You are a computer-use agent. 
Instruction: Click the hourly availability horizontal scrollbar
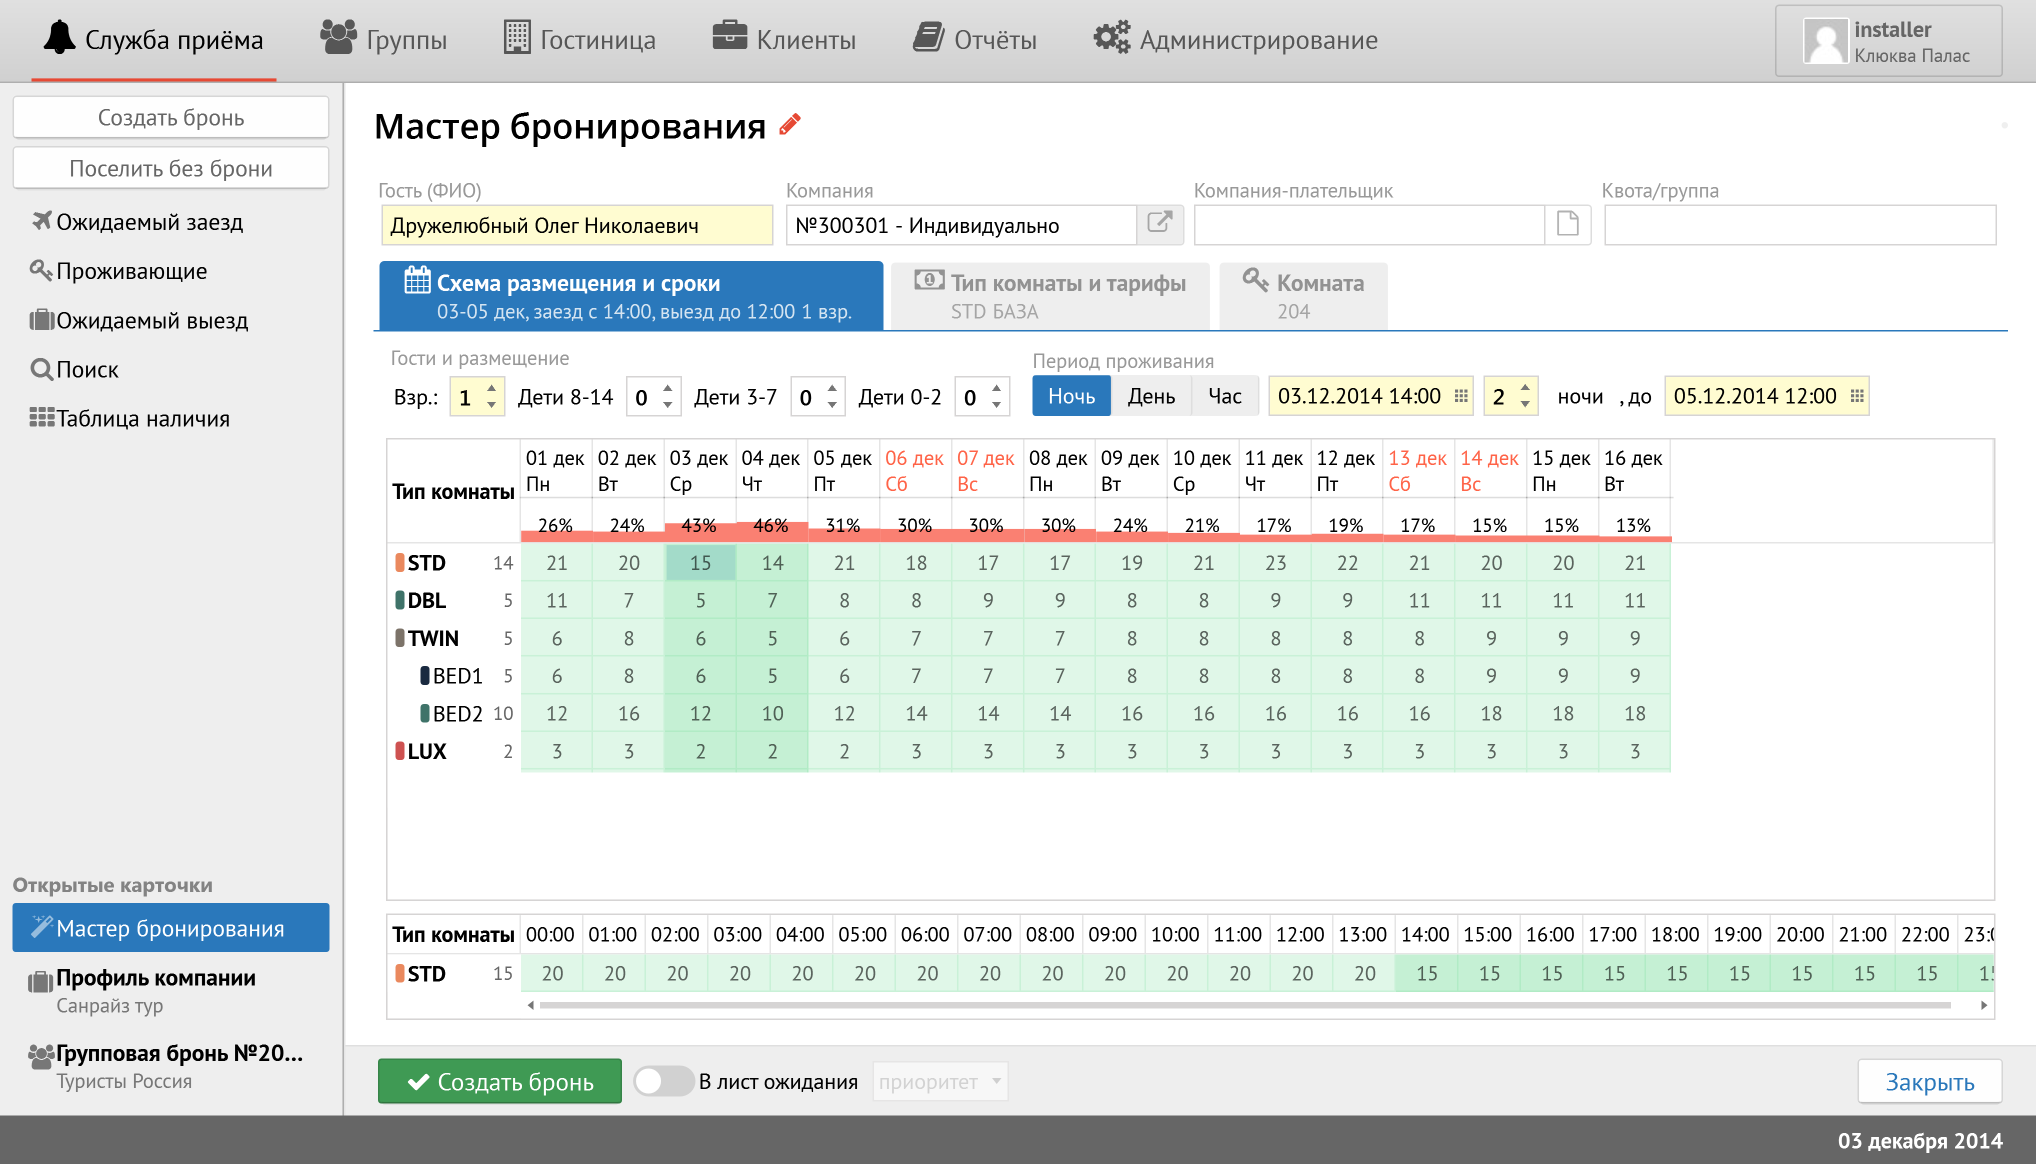(1244, 1005)
